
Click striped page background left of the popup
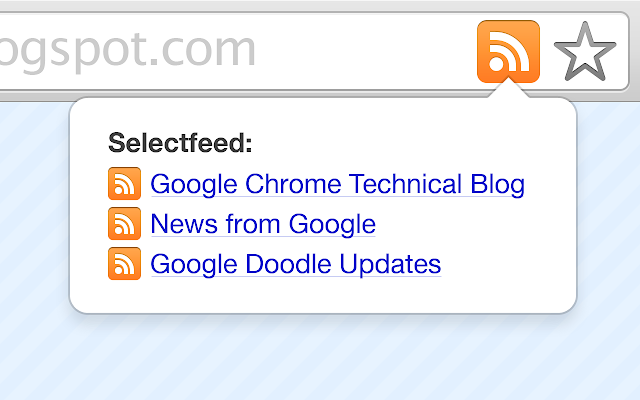(x=34, y=220)
